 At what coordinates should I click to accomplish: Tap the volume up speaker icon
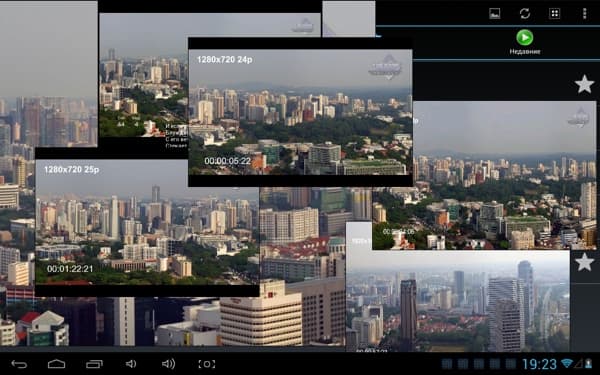click(x=168, y=364)
